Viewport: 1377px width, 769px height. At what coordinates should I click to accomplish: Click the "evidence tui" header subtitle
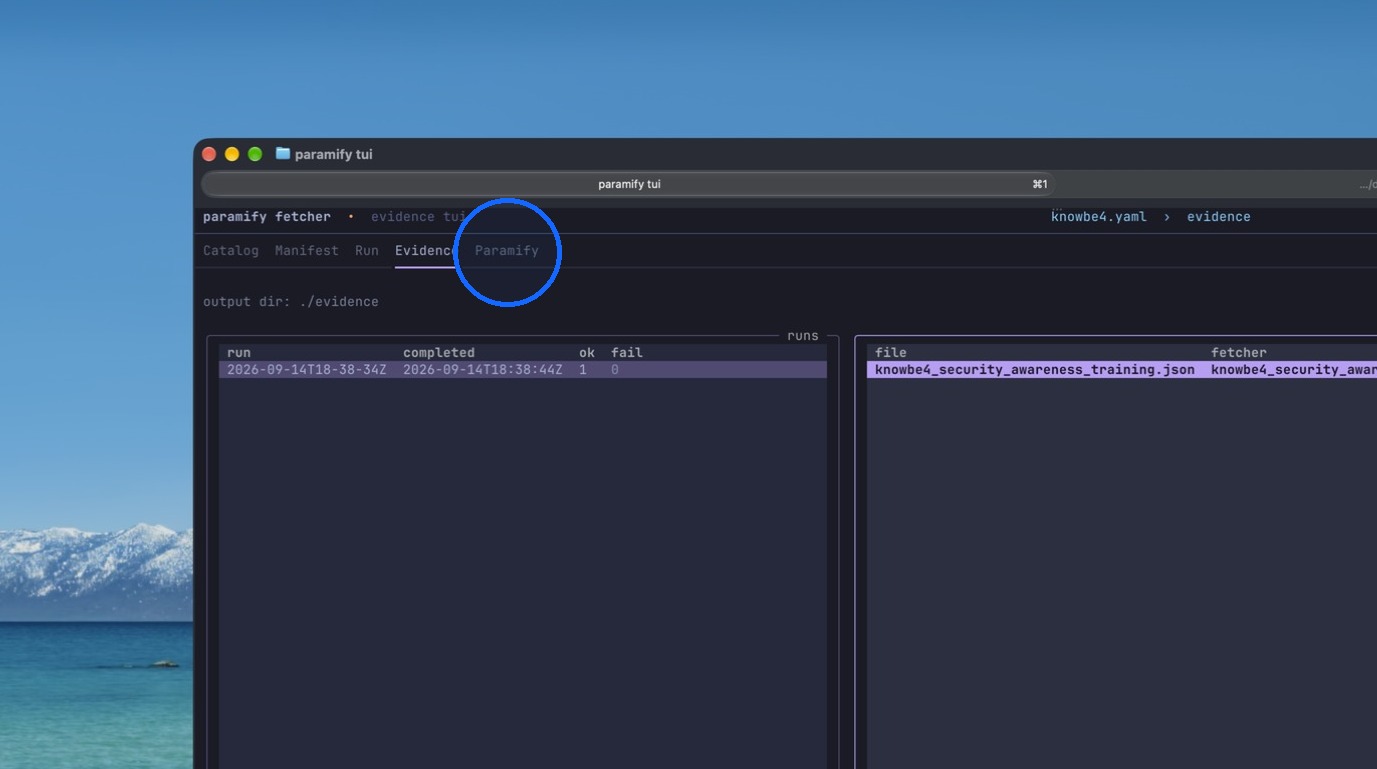click(x=419, y=217)
